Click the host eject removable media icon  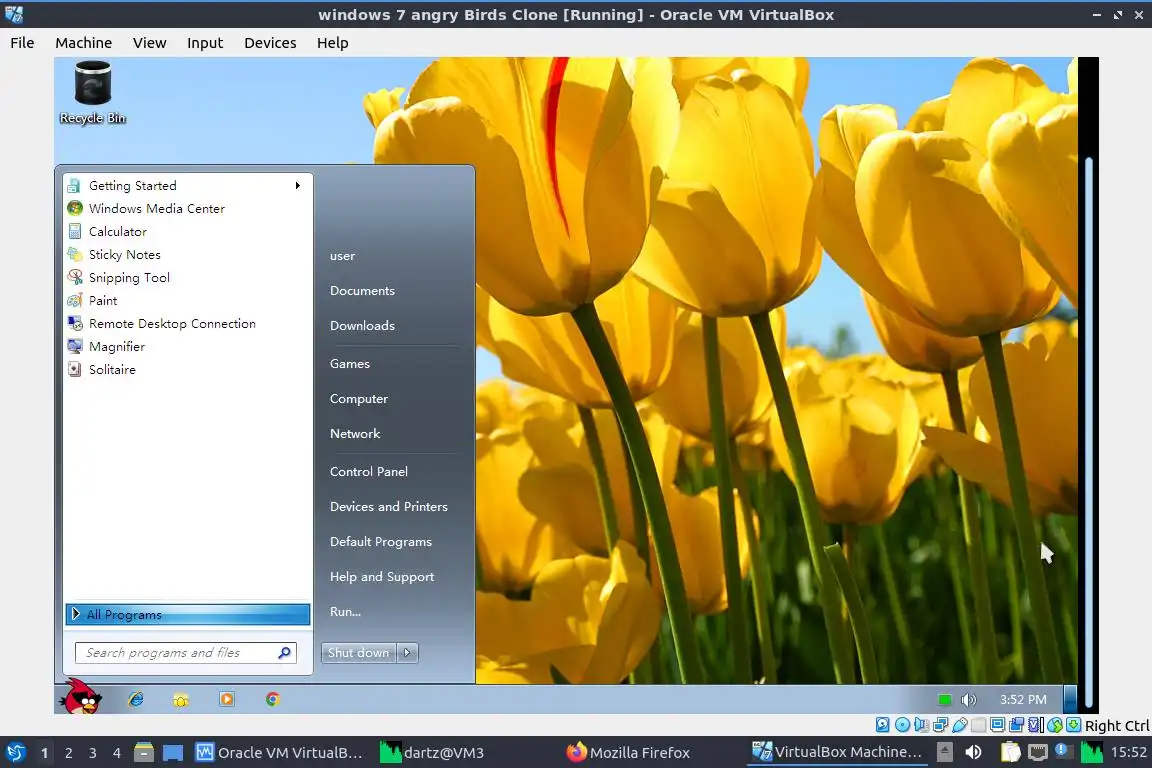tap(945, 752)
